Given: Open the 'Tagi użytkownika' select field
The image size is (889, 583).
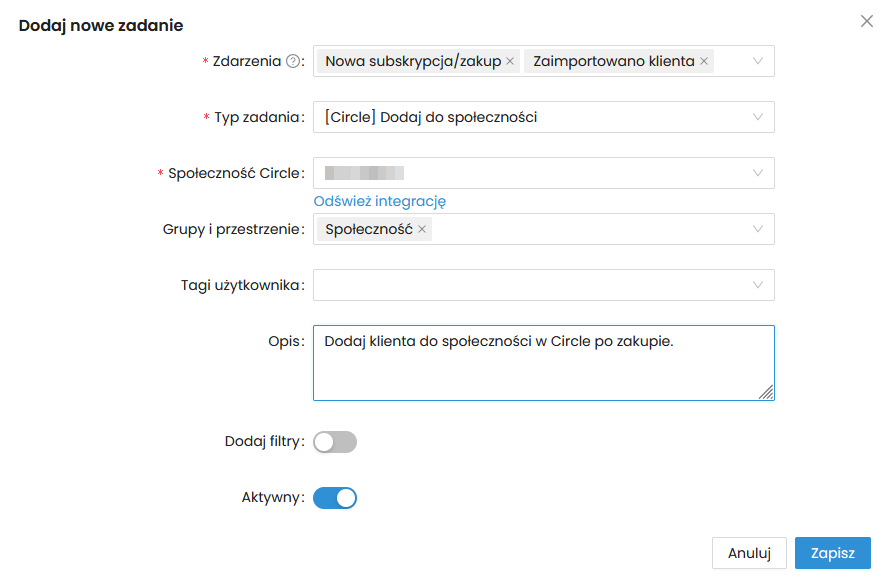Looking at the screenshot, I should click(530, 285).
